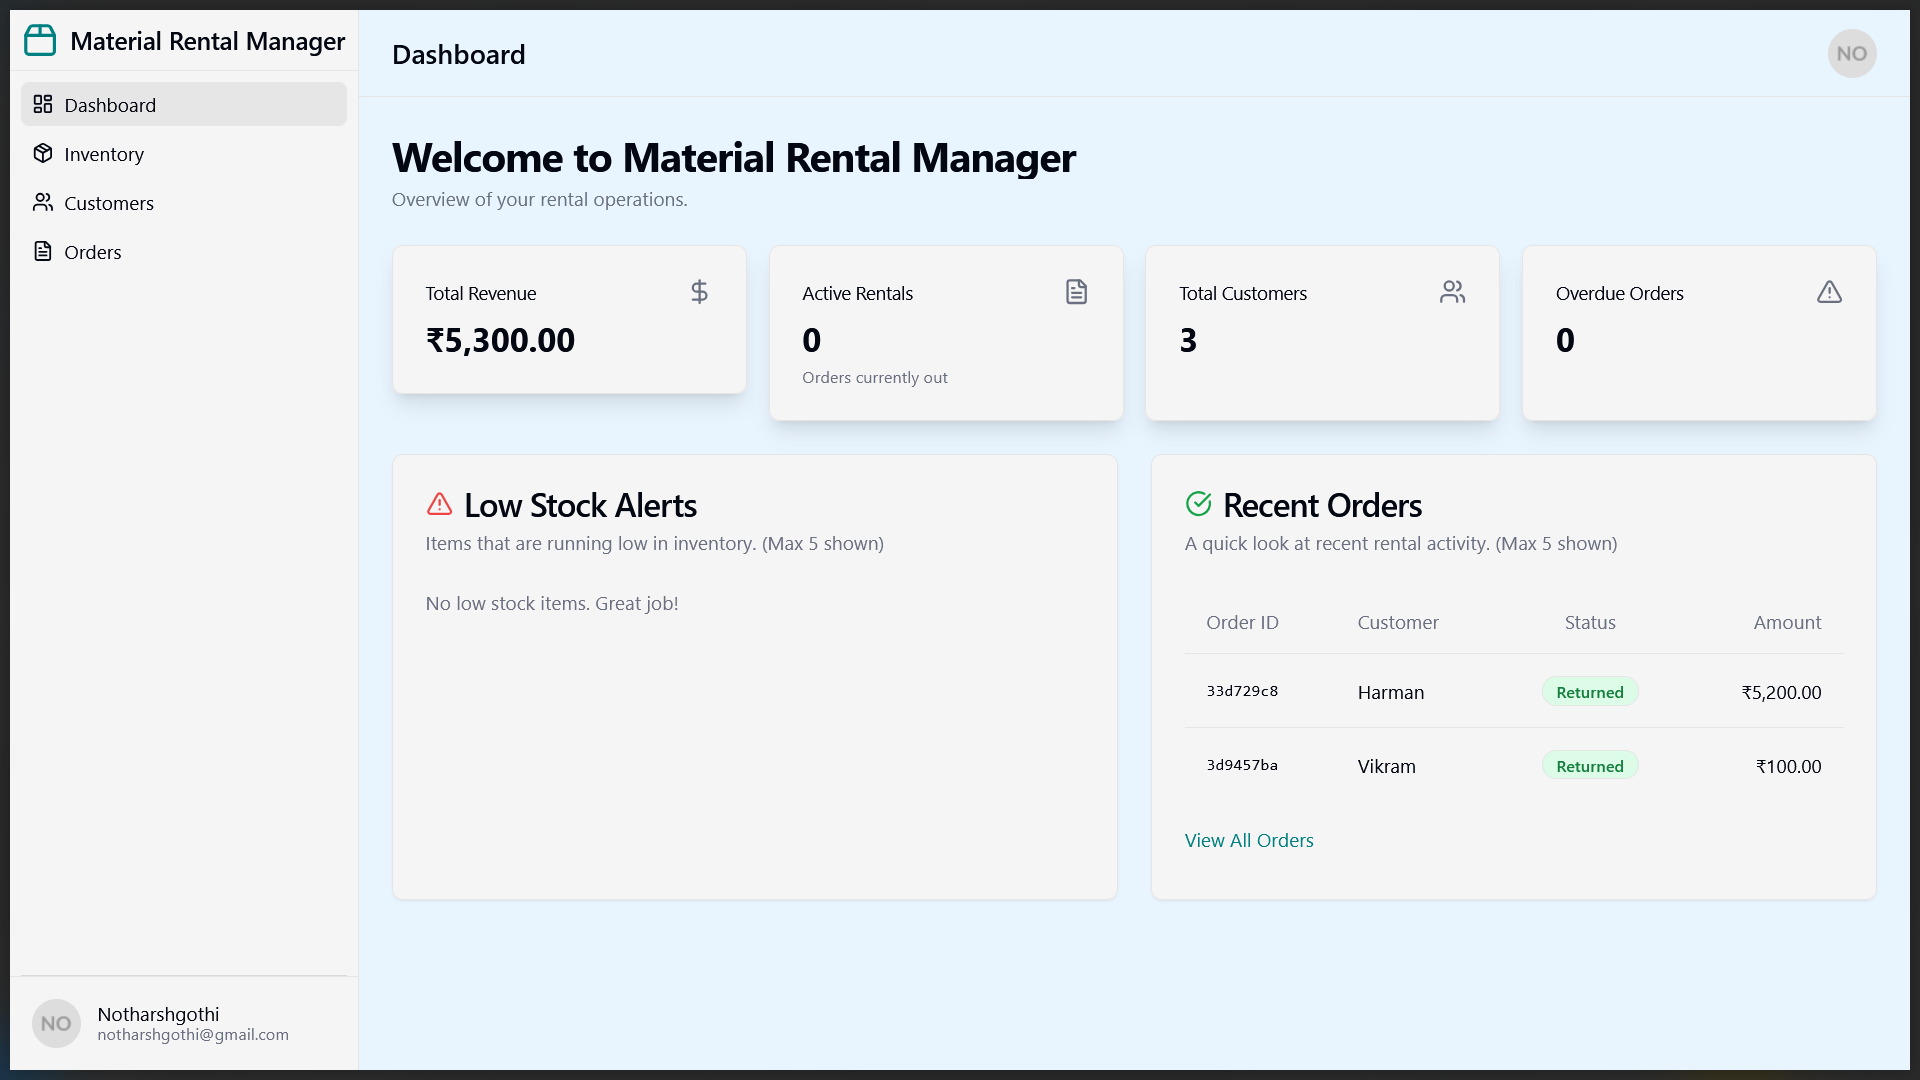1920x1080 pixels.
Task: Click the ₹100.00 amount cell
Action: 1788,766
